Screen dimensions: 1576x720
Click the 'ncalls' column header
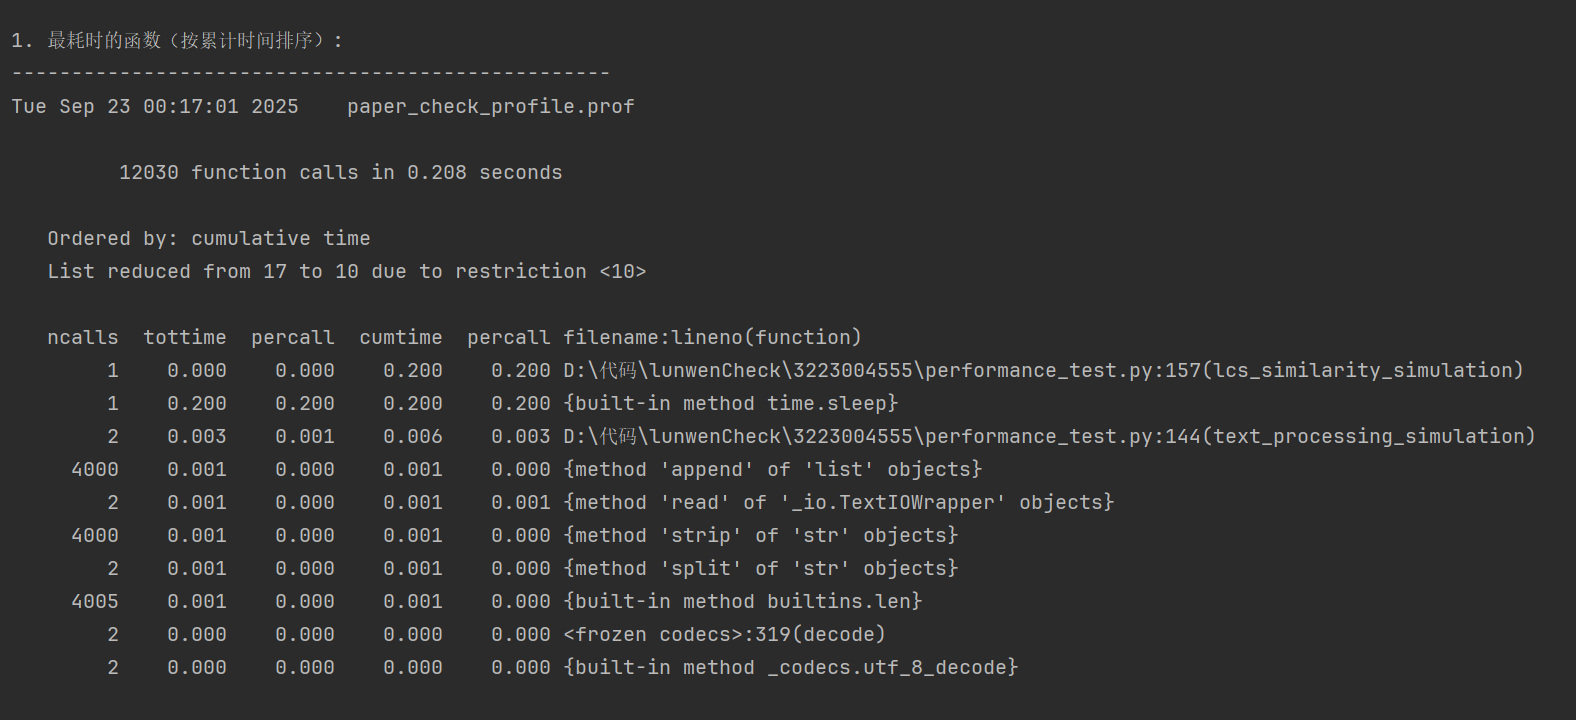click(x=82, y=338)
